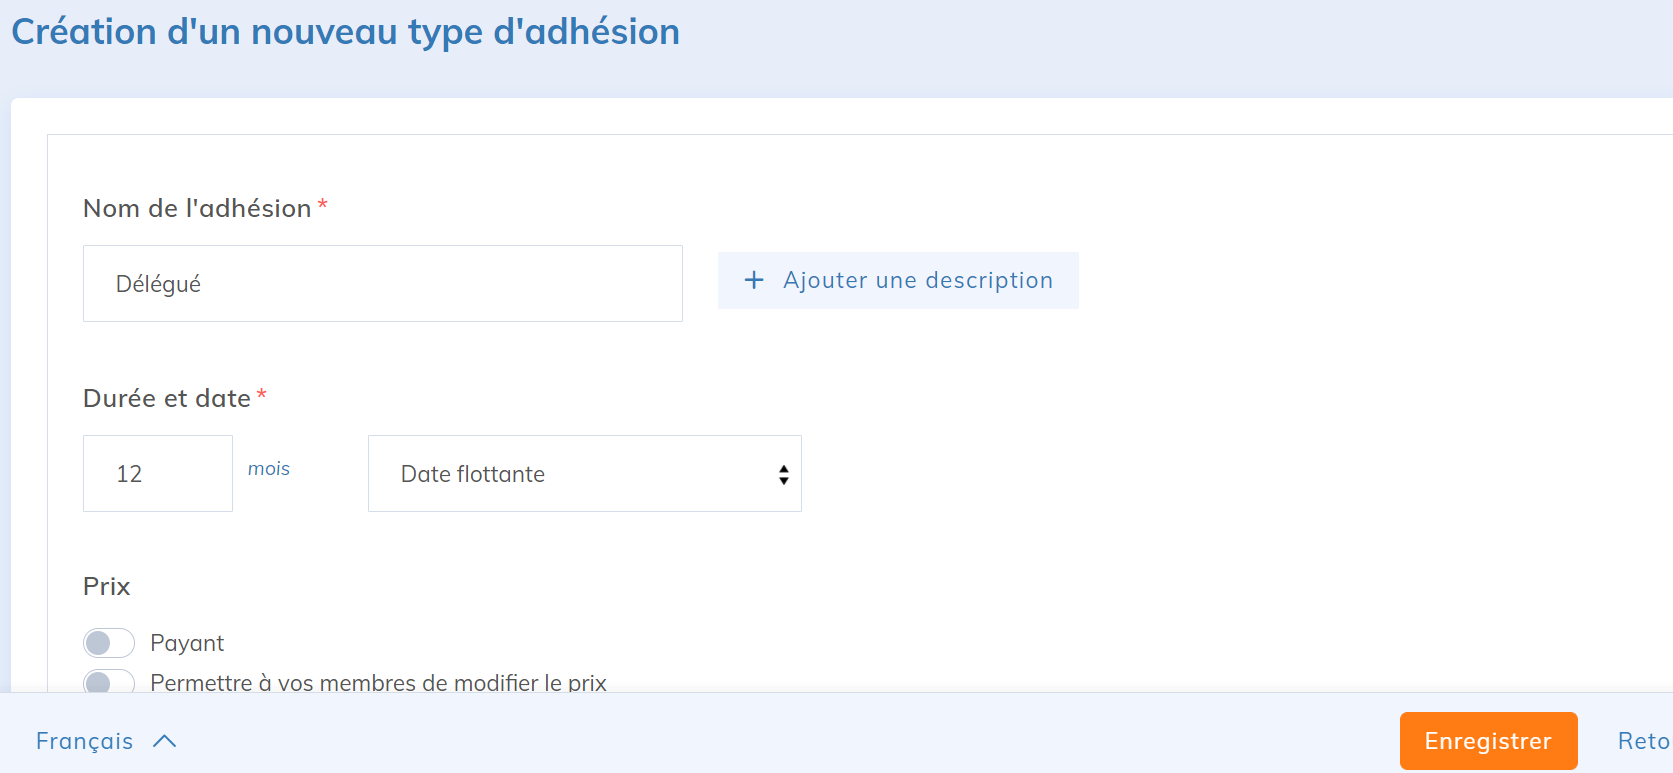This screenshot has height=773, width=1673.
Task: Click the Payant label text
Action: click(187, 643)
